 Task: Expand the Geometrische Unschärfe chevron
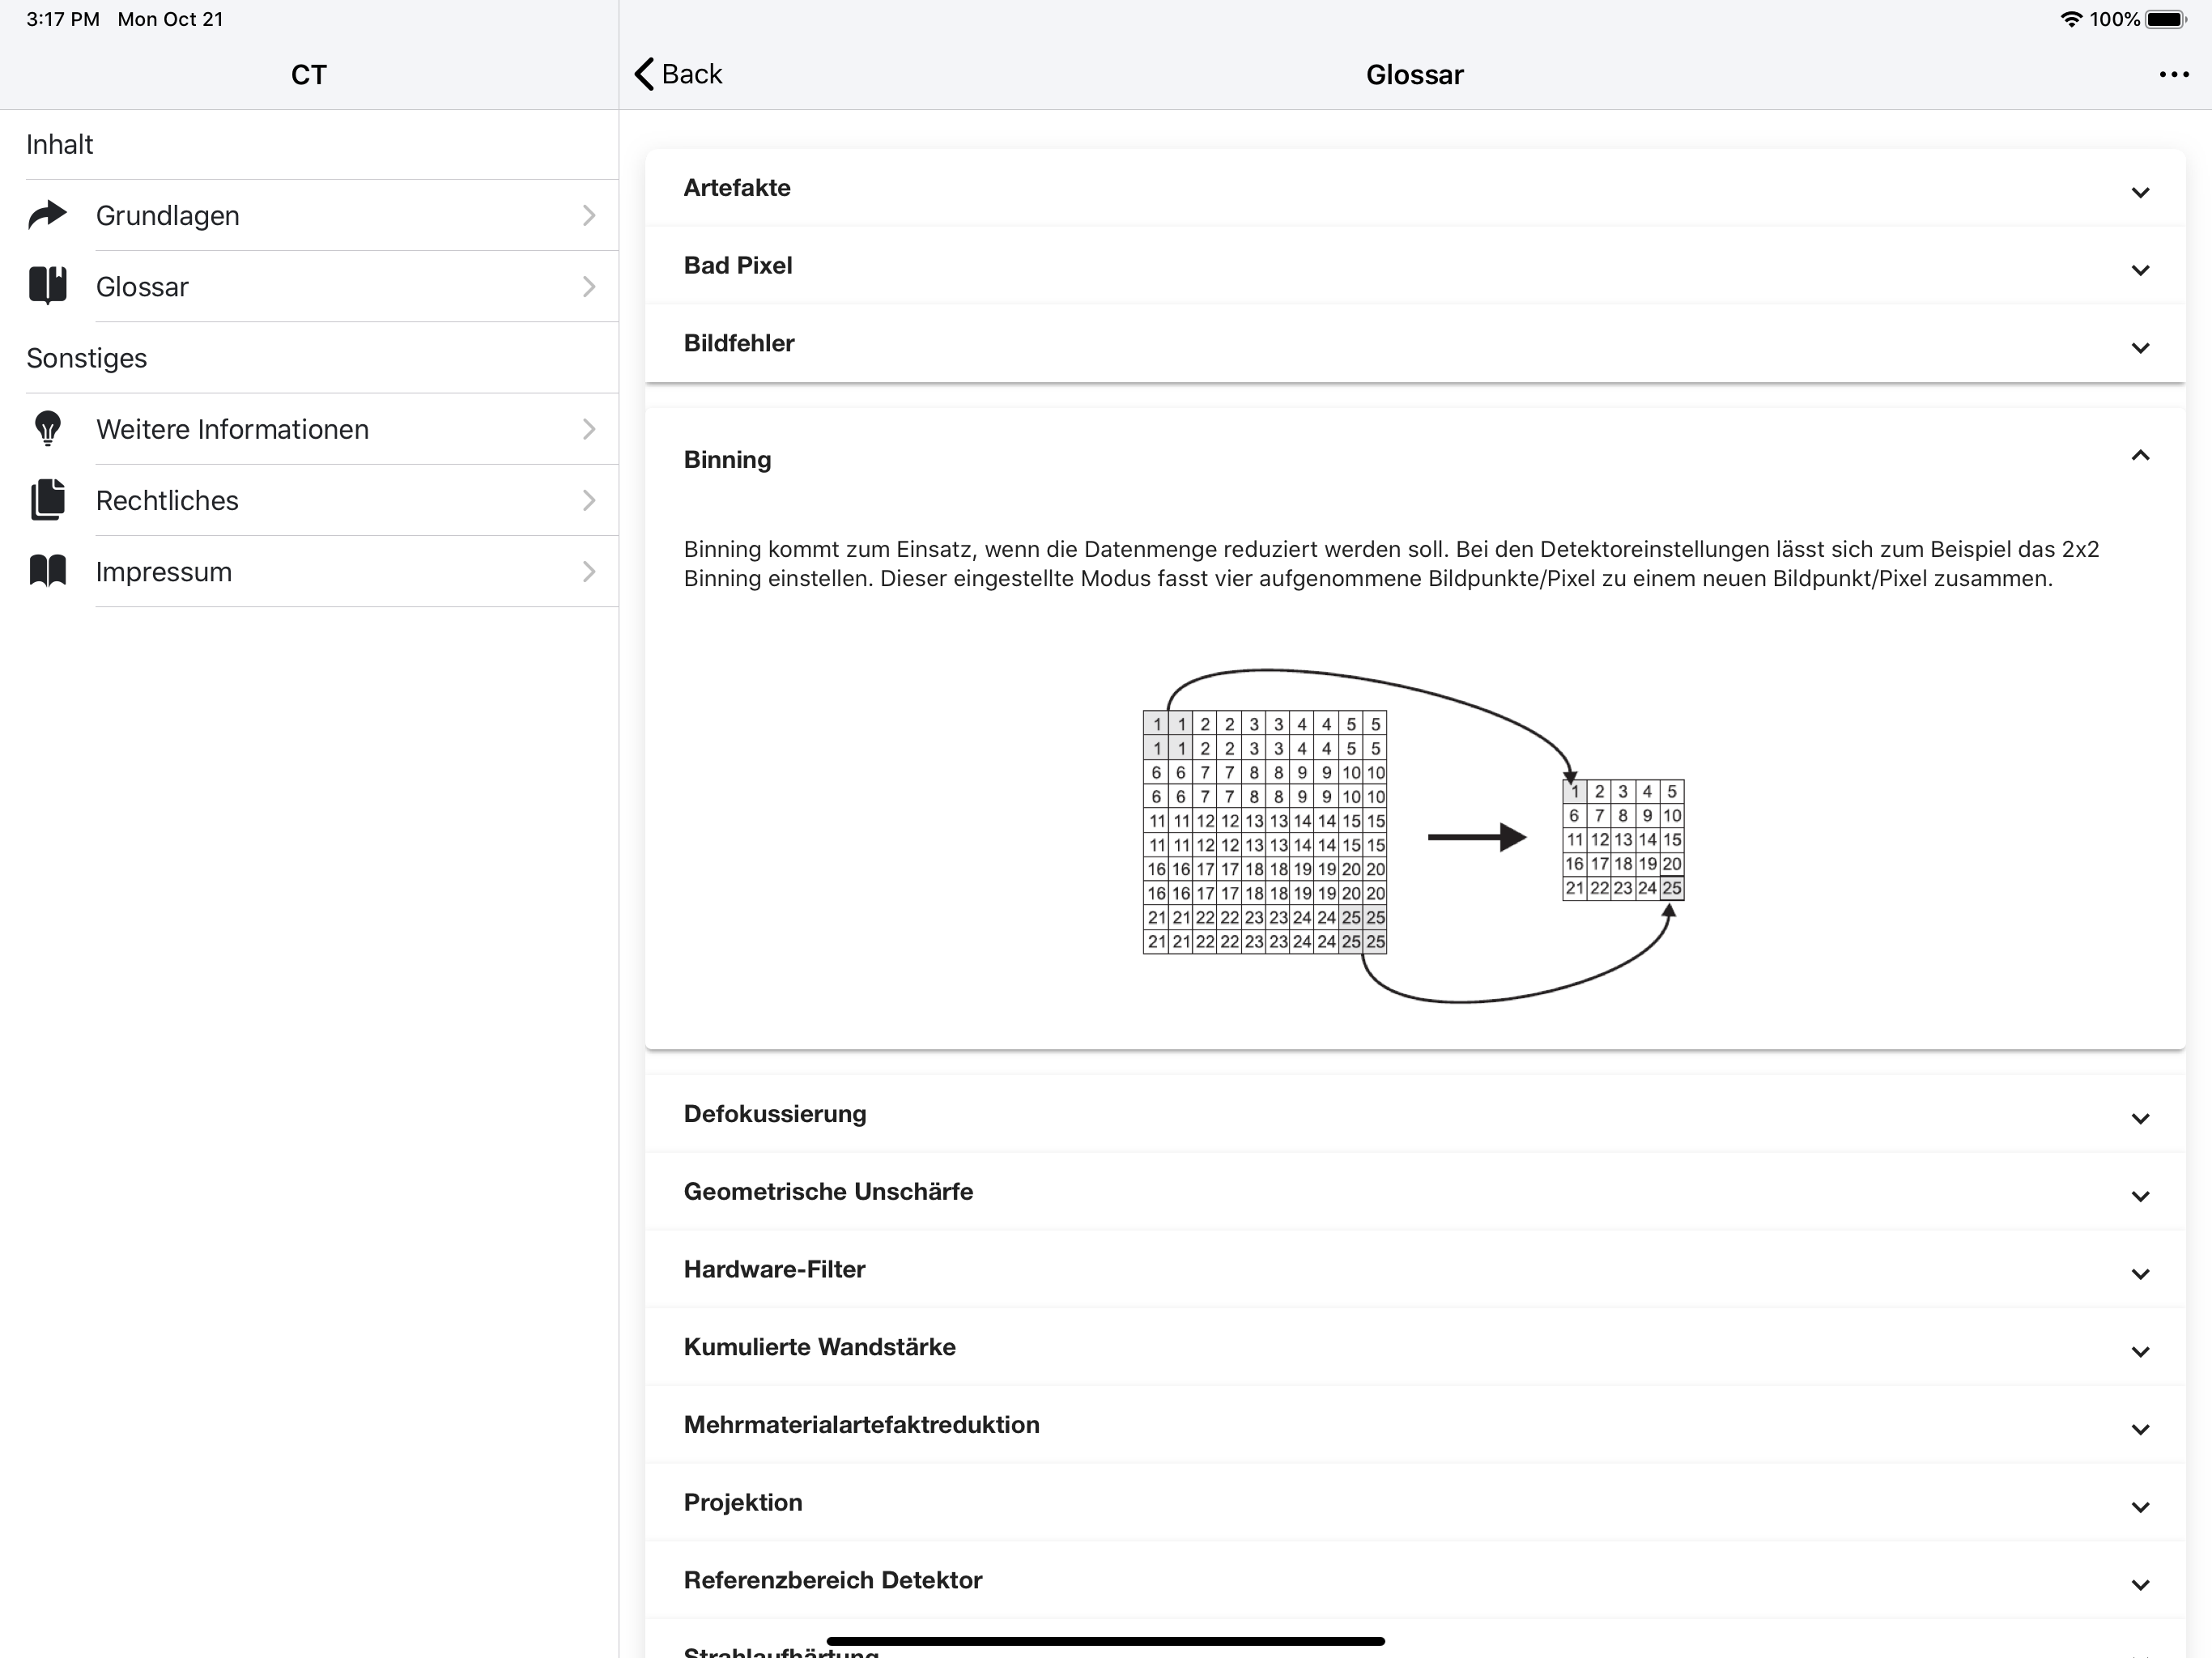pos(2140,1196)
